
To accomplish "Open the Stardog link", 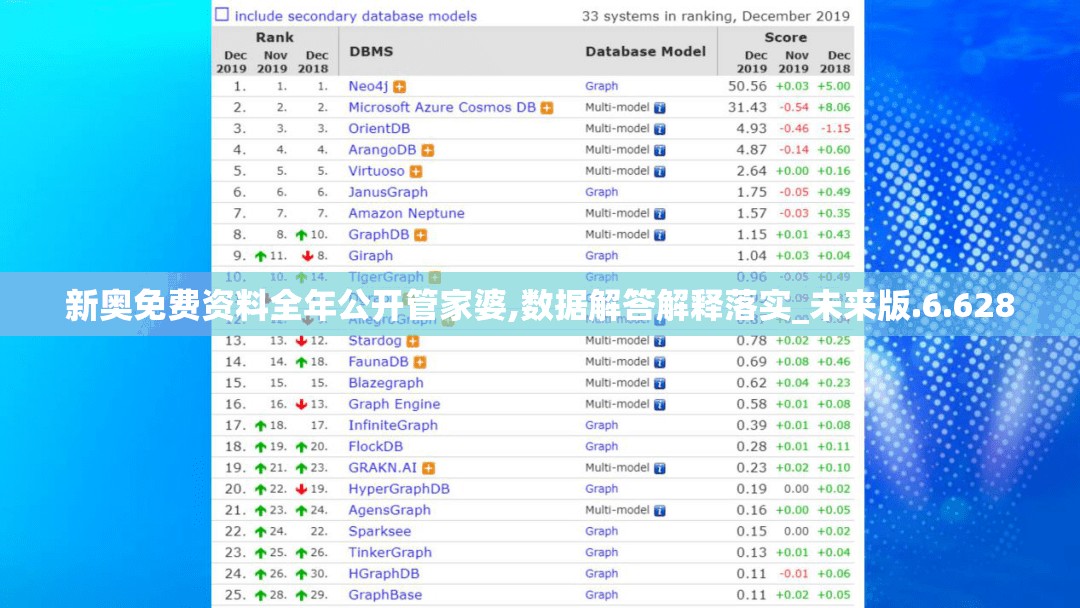I will (x=375, y=340).
